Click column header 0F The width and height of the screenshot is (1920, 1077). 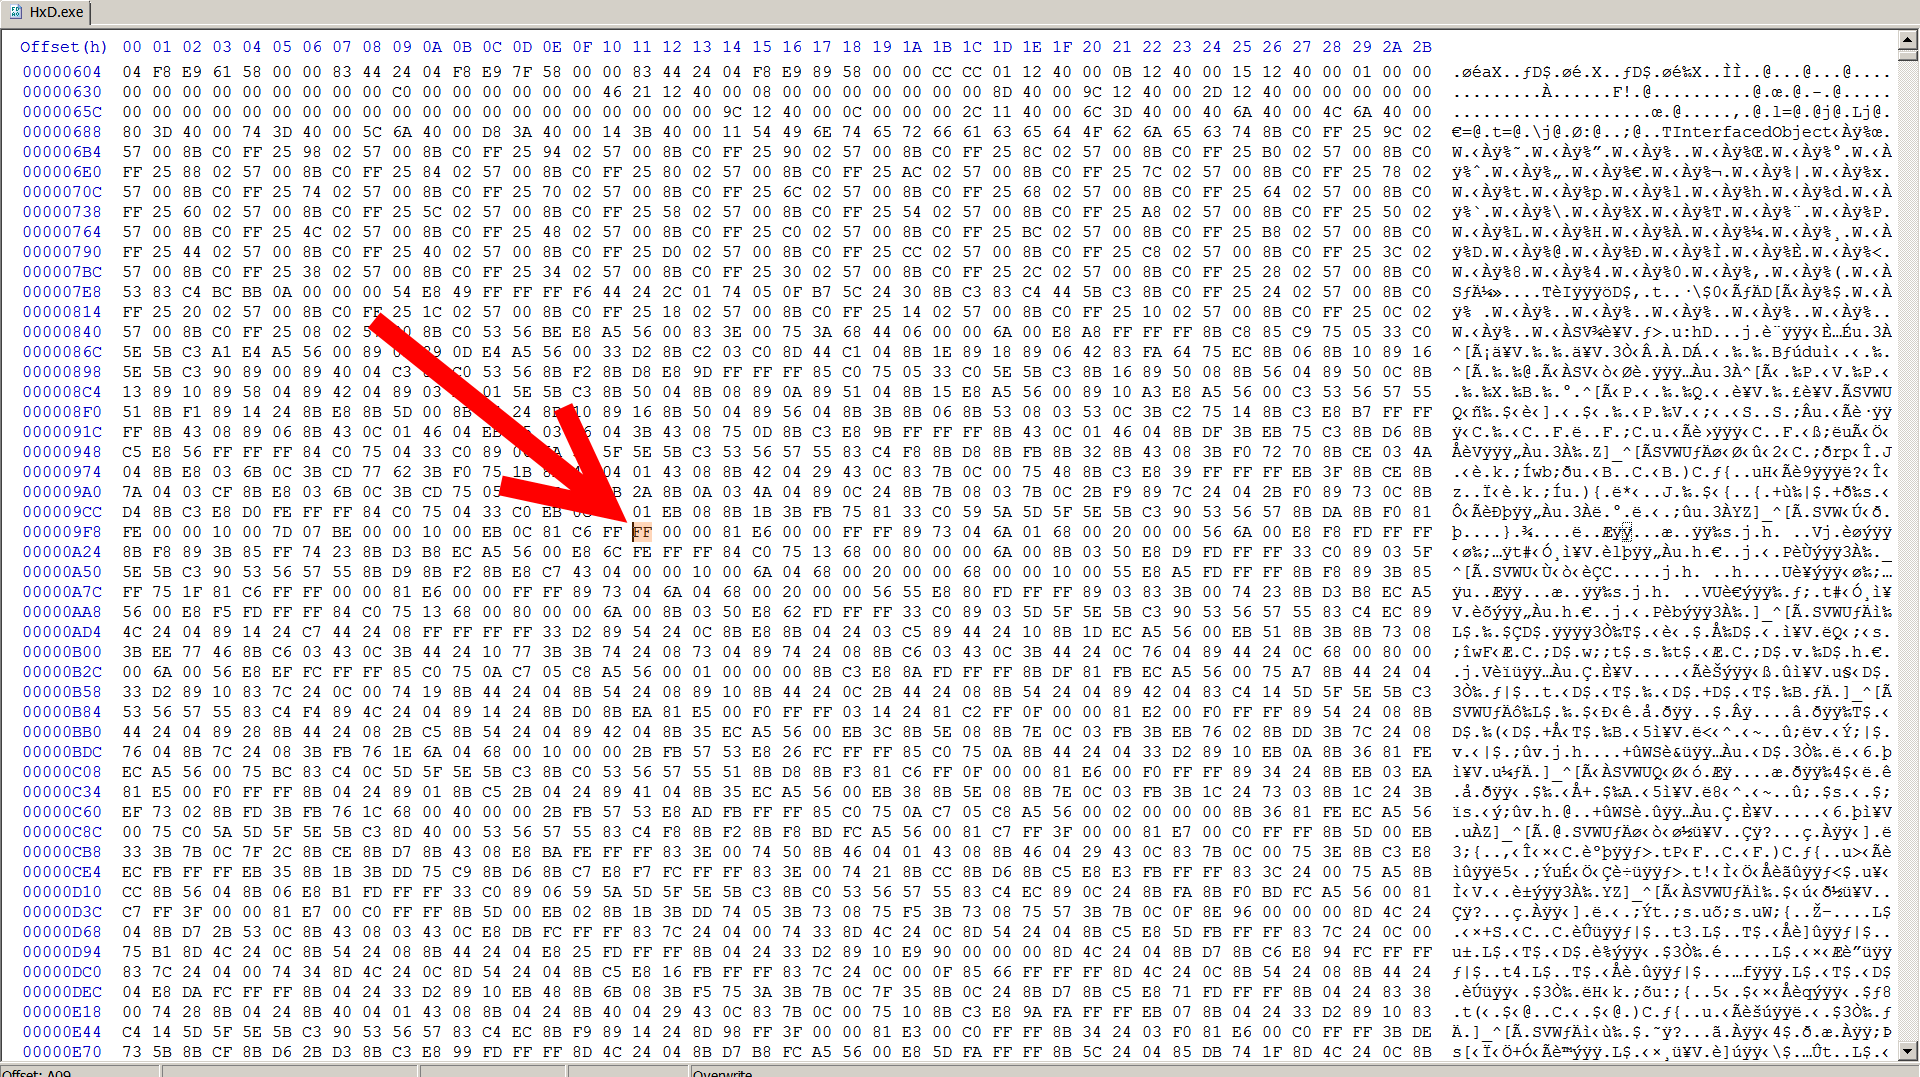(x=582, y=47)
